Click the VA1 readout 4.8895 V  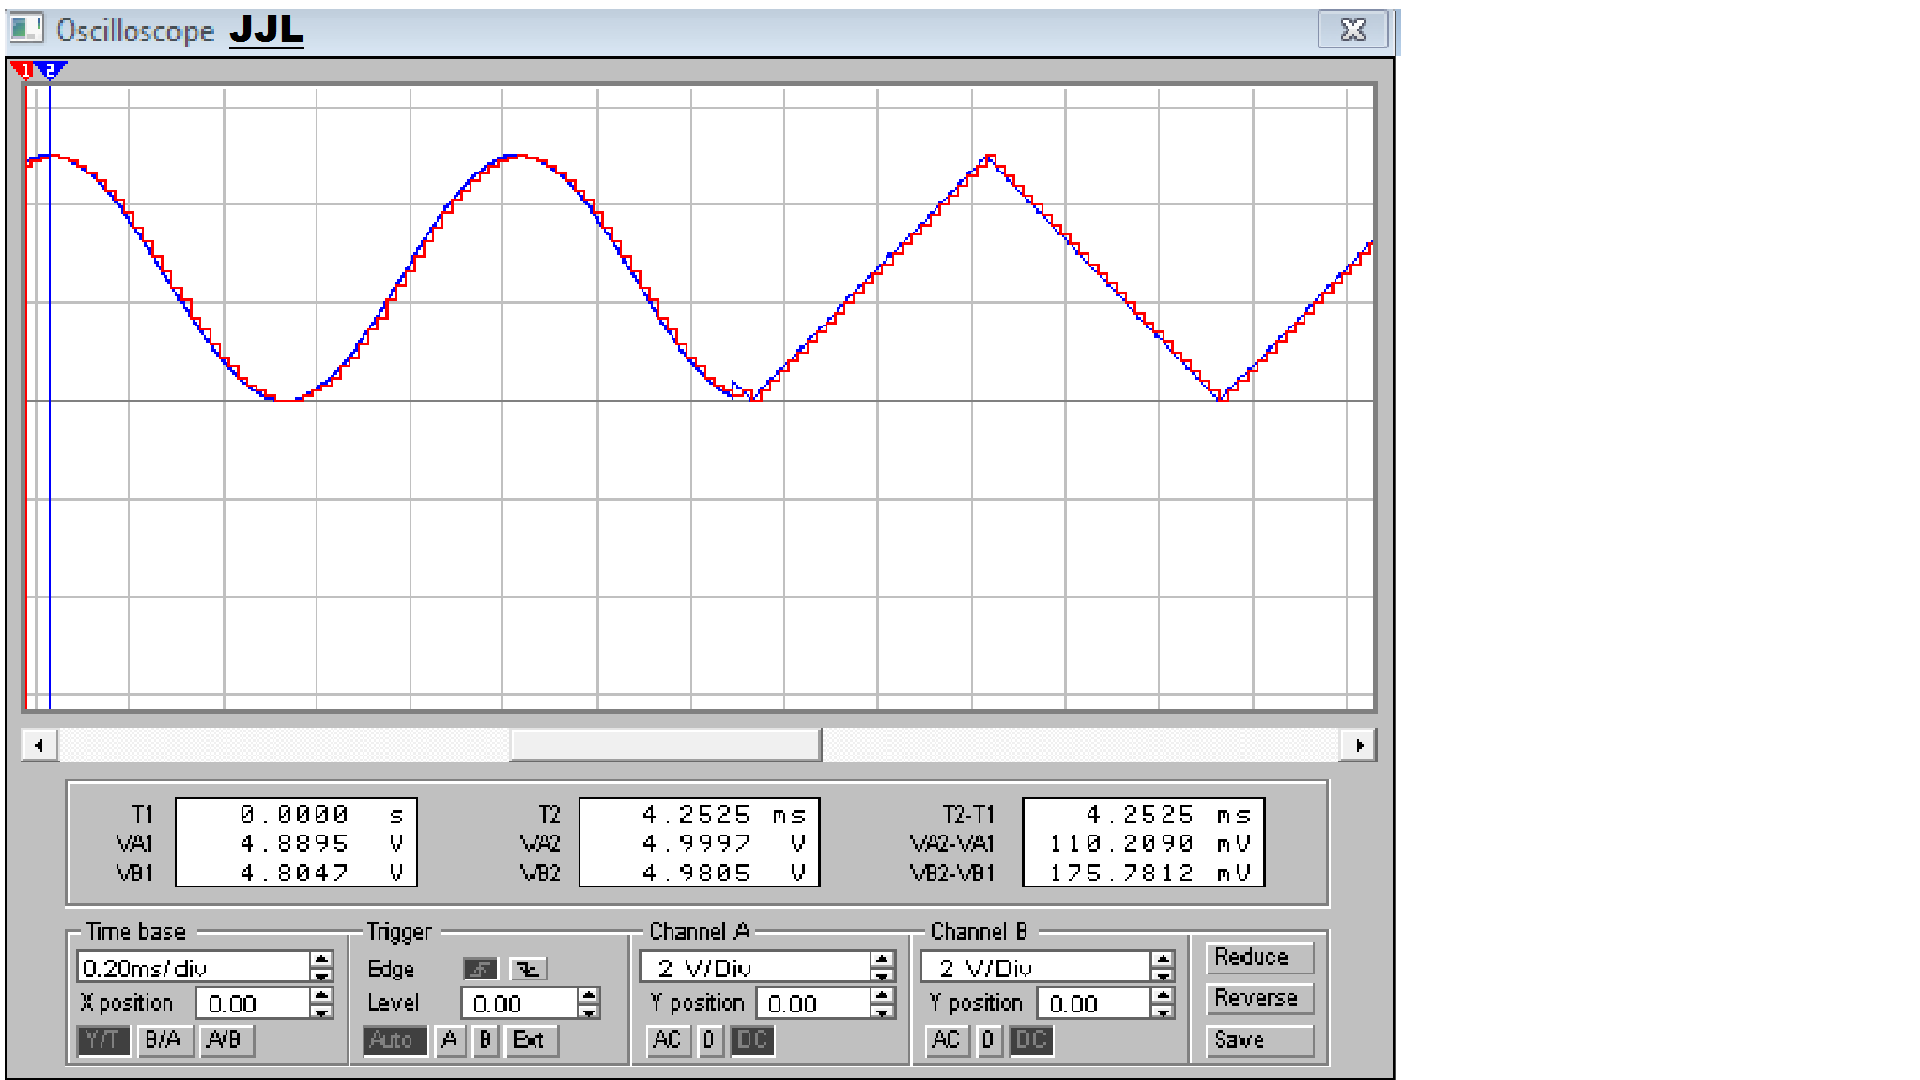click(x=321, y=844)
